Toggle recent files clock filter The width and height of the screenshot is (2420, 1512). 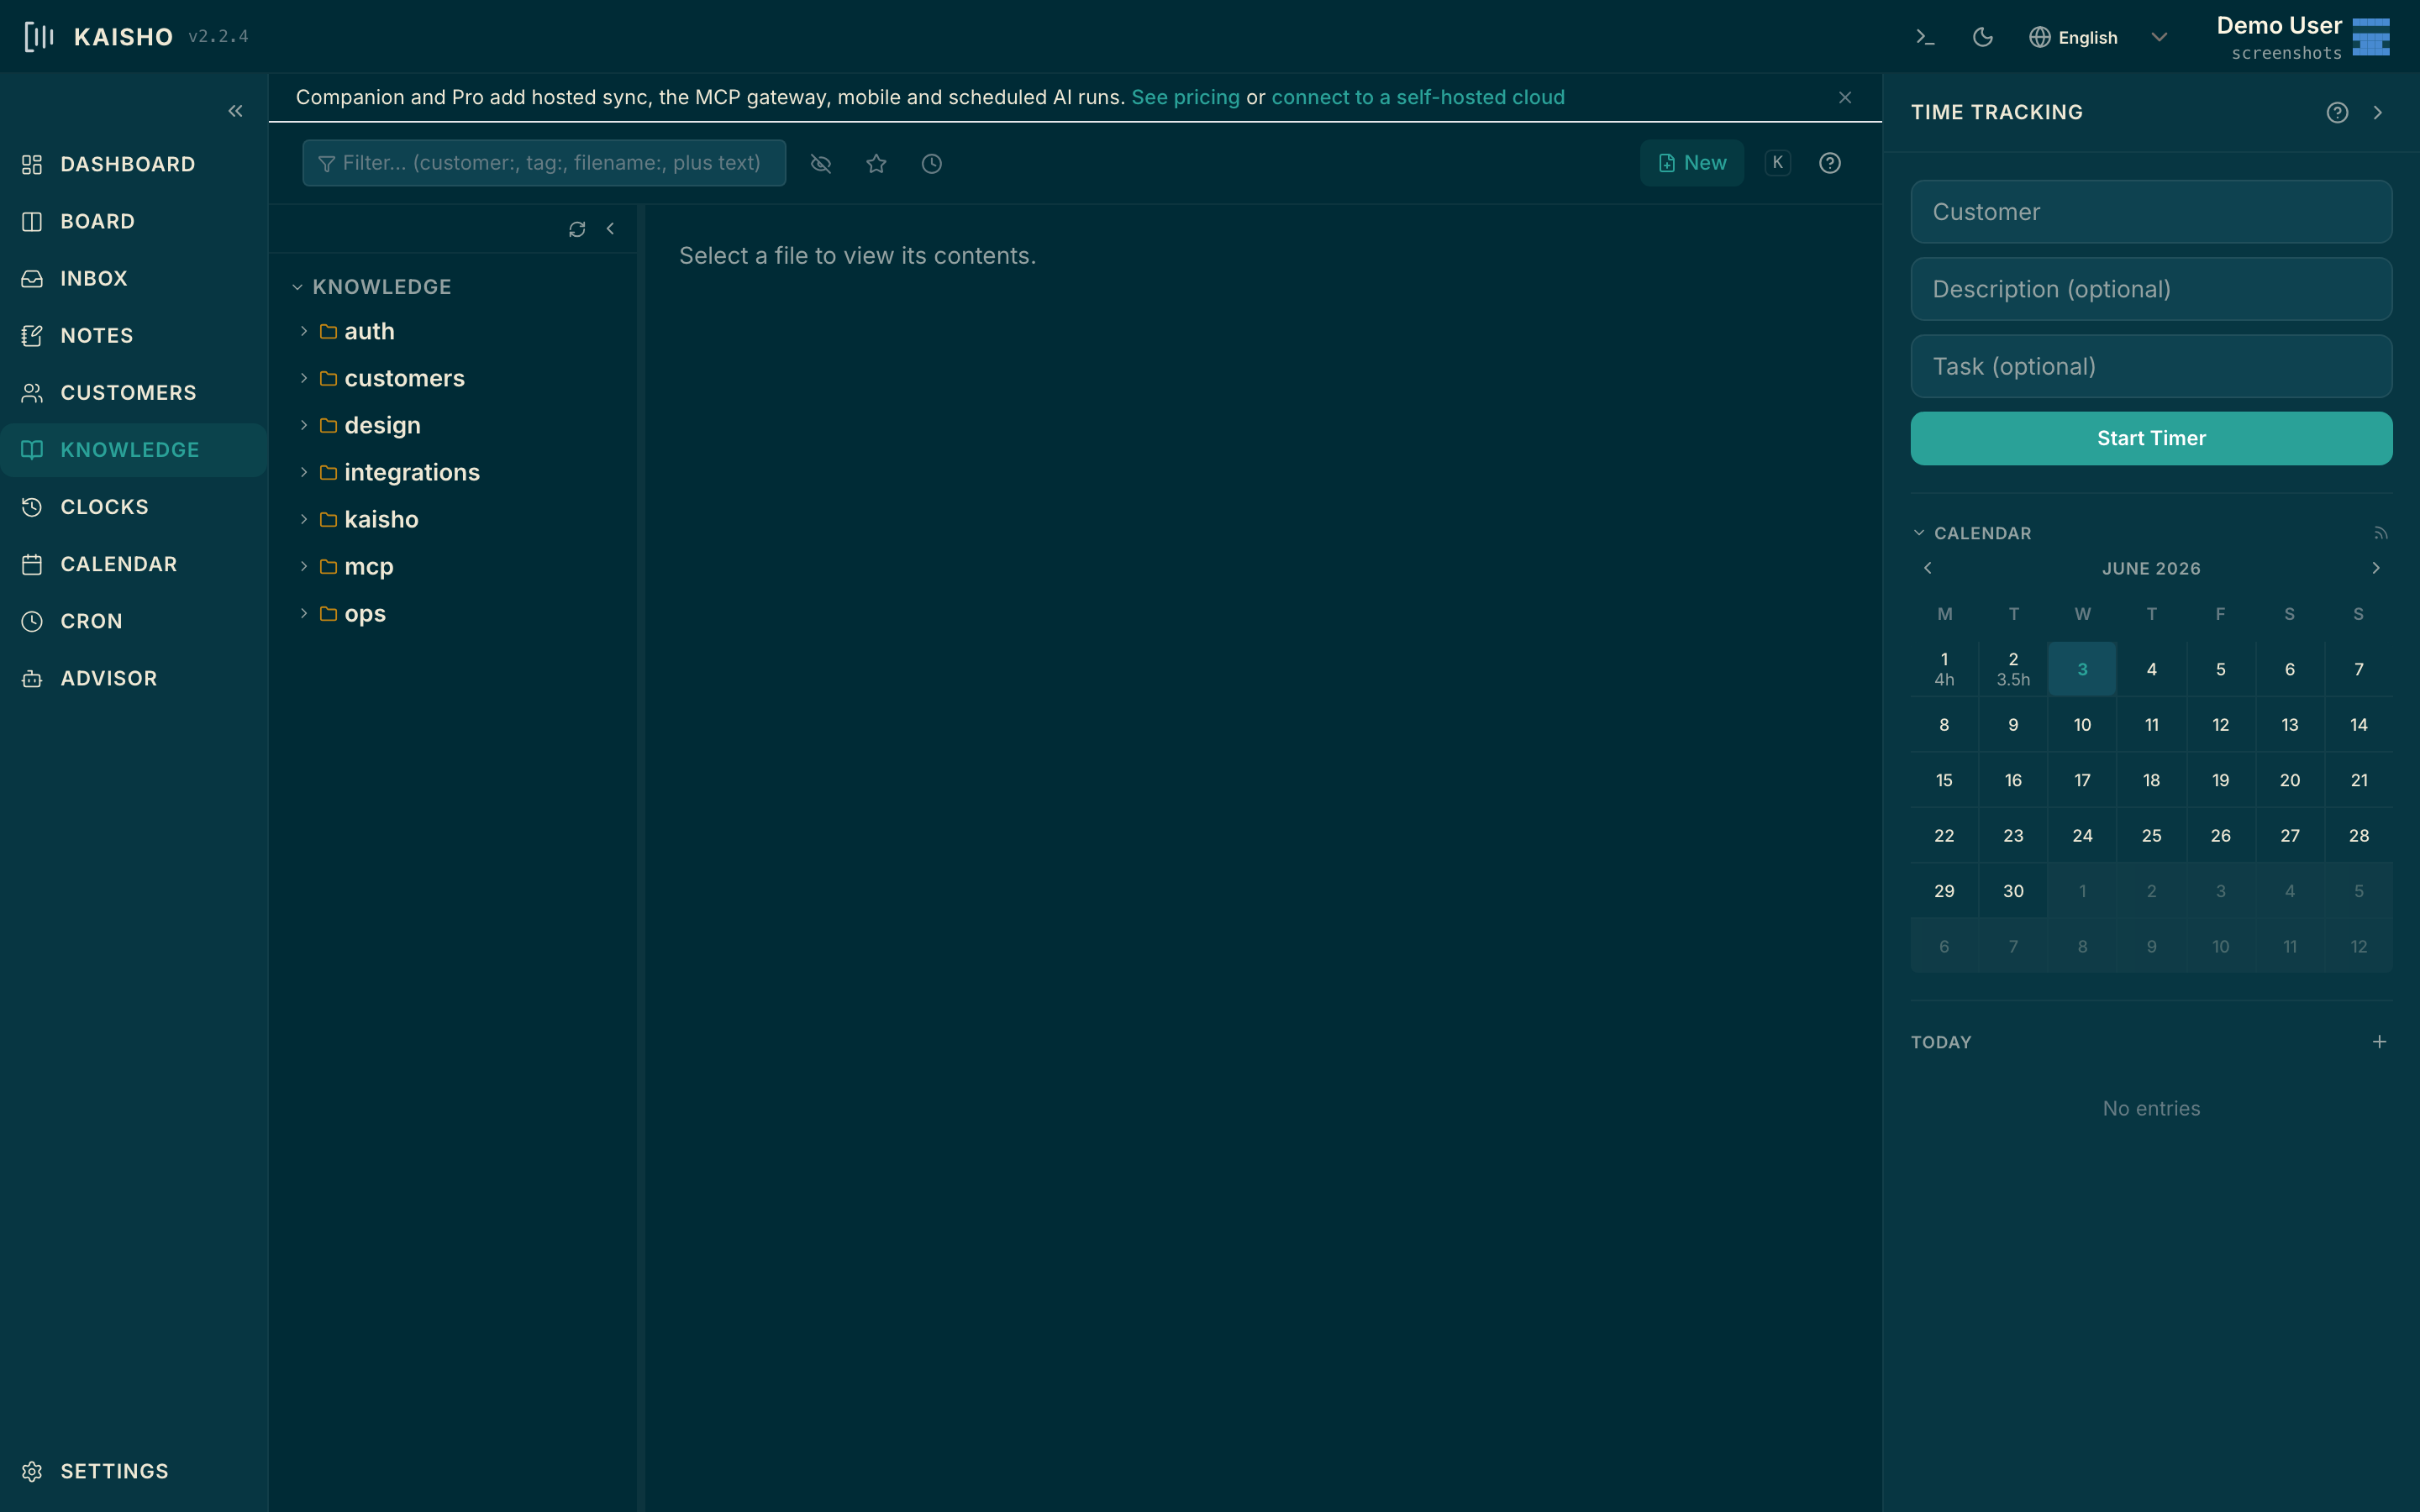point(931,163)
